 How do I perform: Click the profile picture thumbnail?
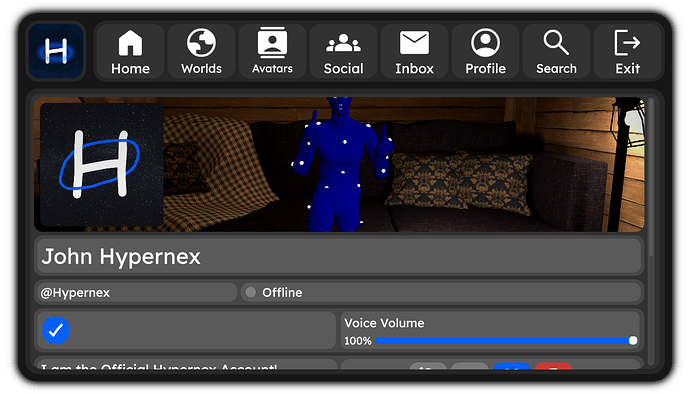tap(102, 165)
